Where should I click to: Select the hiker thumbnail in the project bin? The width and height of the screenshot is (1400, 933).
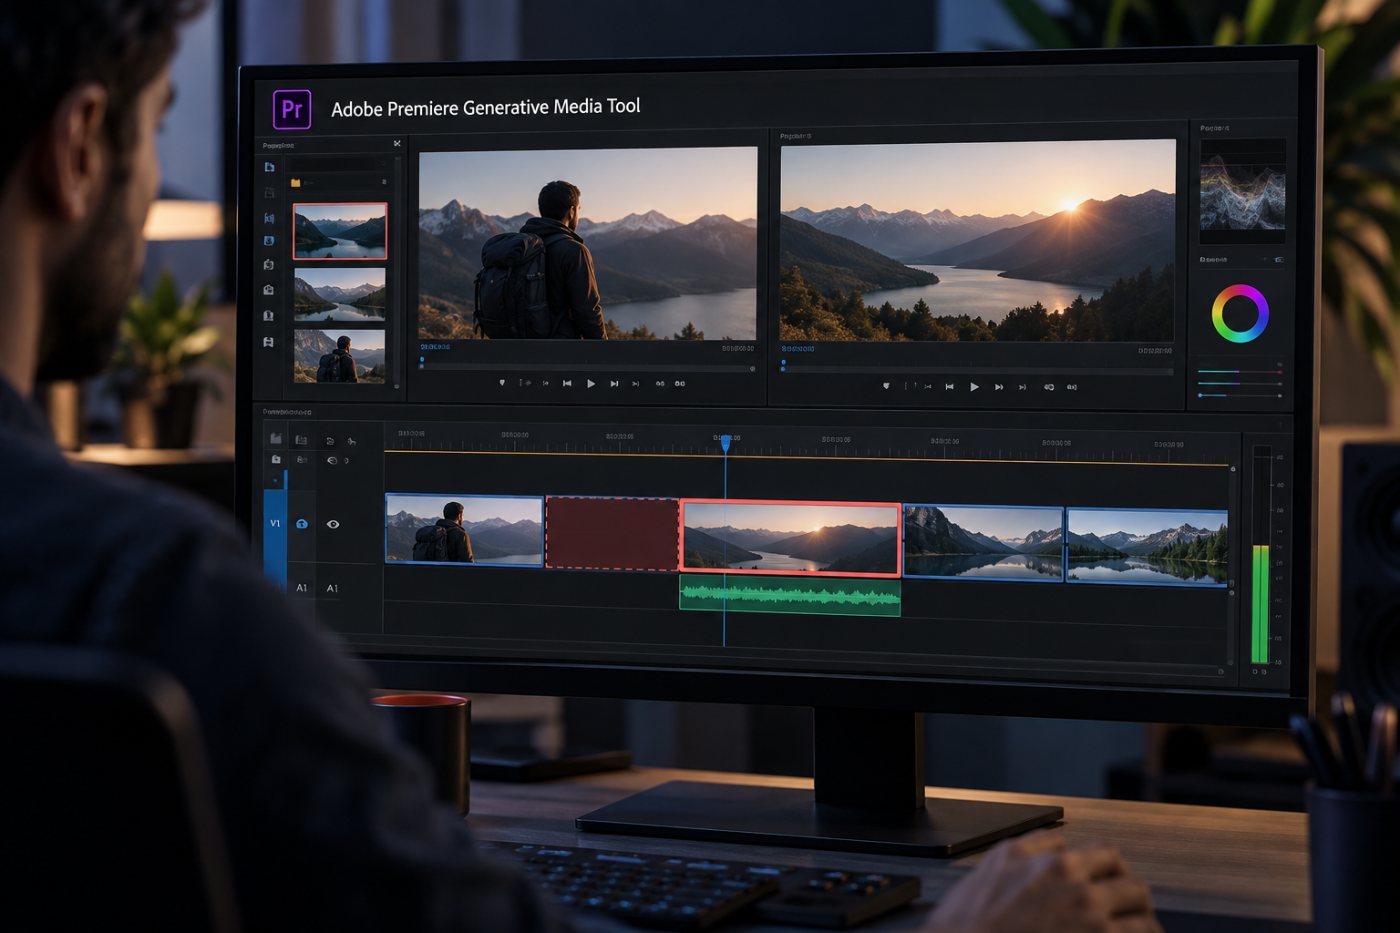(x=340, y=356)
